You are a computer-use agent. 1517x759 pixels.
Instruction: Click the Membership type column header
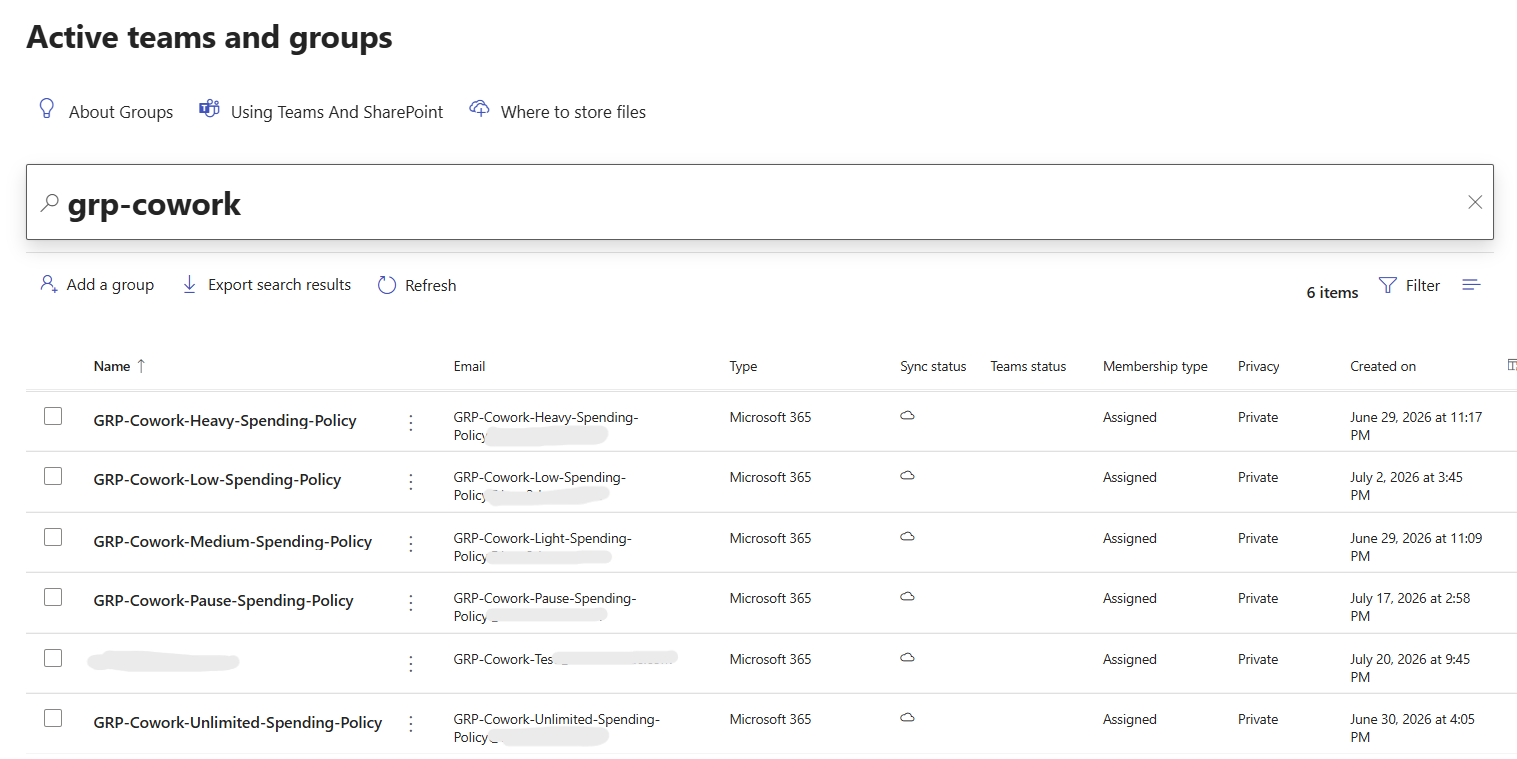[x=1155, y=366]
